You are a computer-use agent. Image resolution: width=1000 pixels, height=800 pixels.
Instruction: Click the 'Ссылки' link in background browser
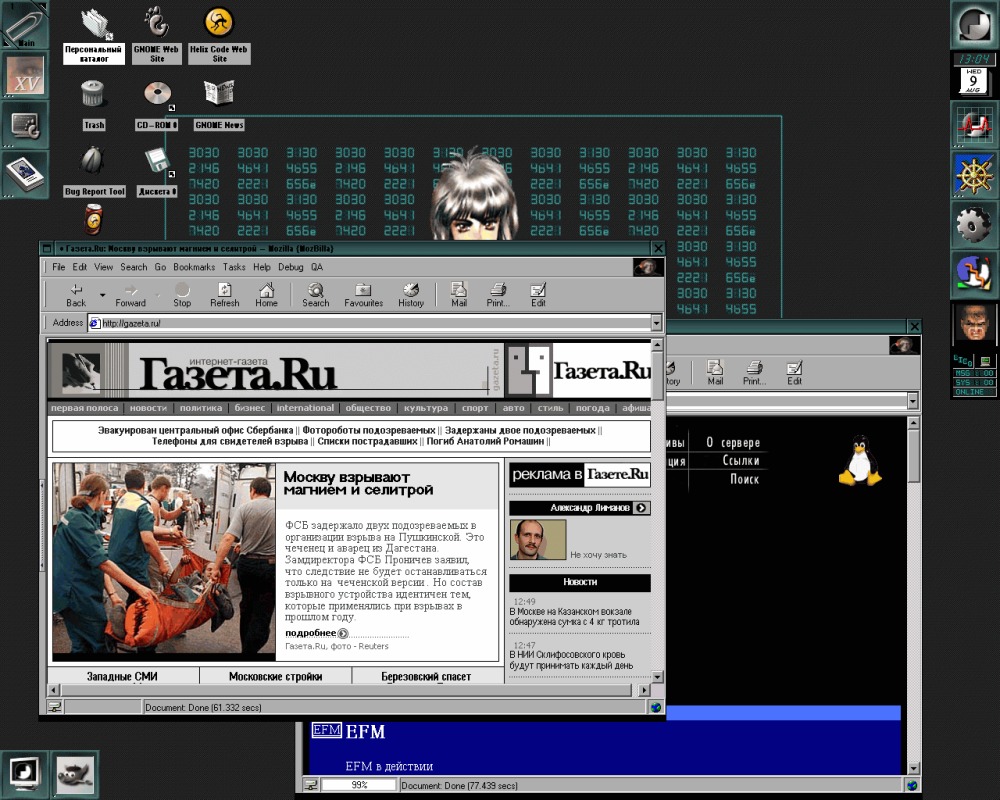pos(741,461)
